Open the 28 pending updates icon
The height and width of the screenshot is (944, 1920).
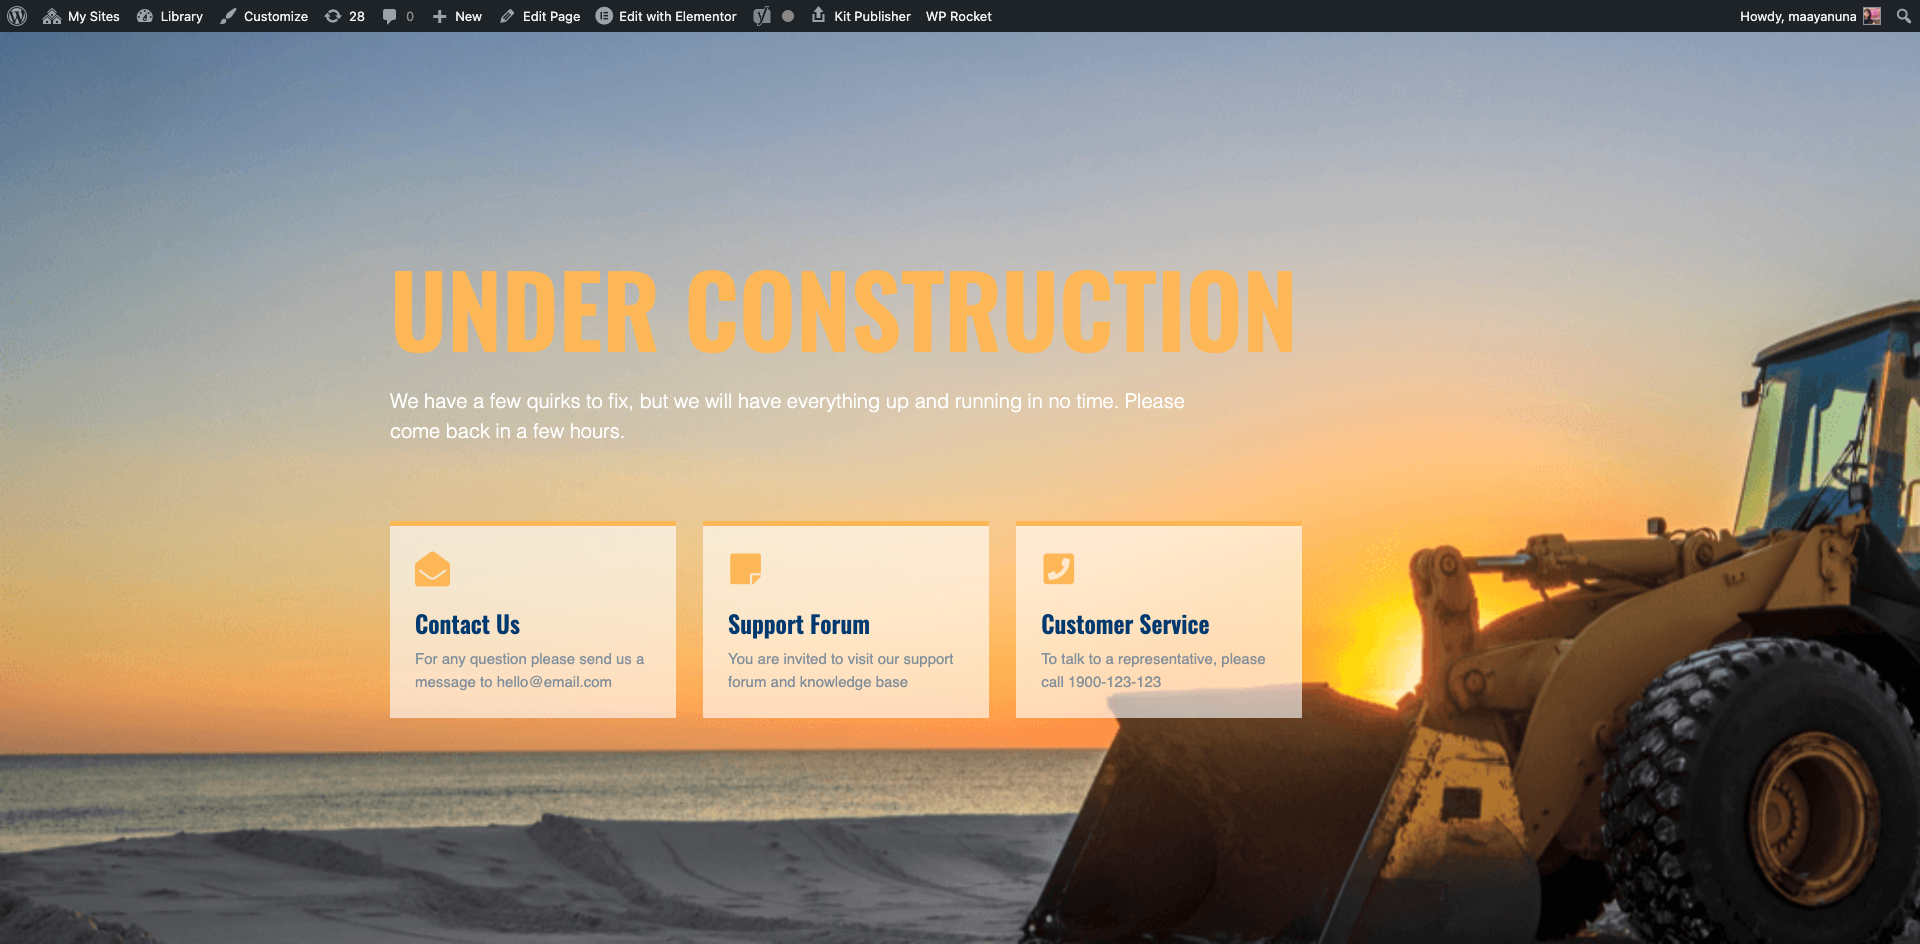point(345,16)
